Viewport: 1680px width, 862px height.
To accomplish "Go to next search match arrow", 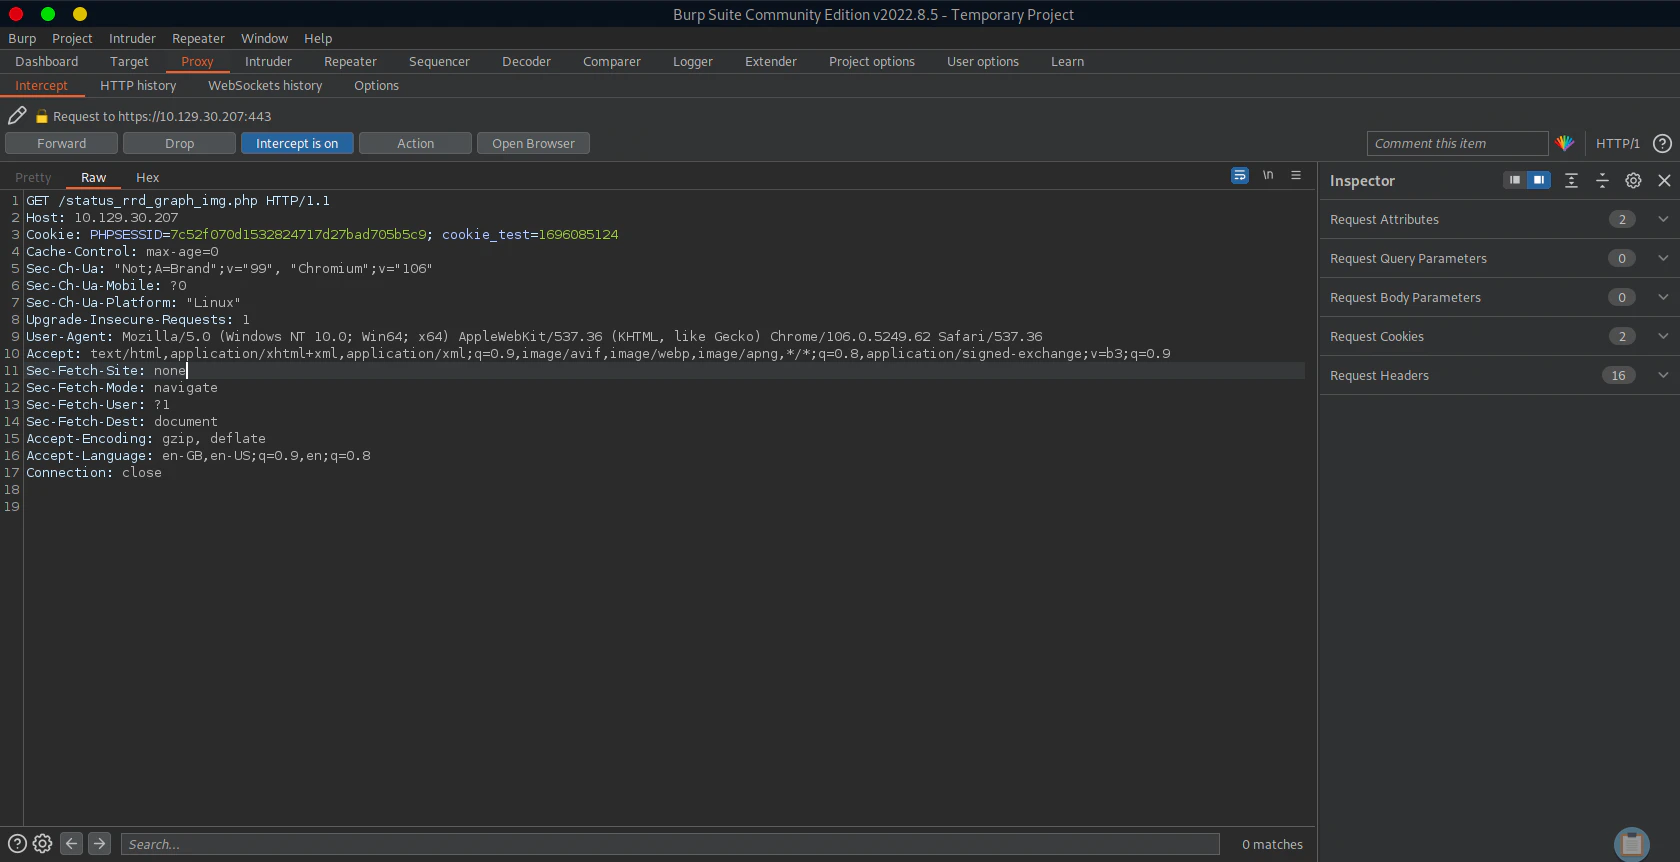I will coord(99,843).
